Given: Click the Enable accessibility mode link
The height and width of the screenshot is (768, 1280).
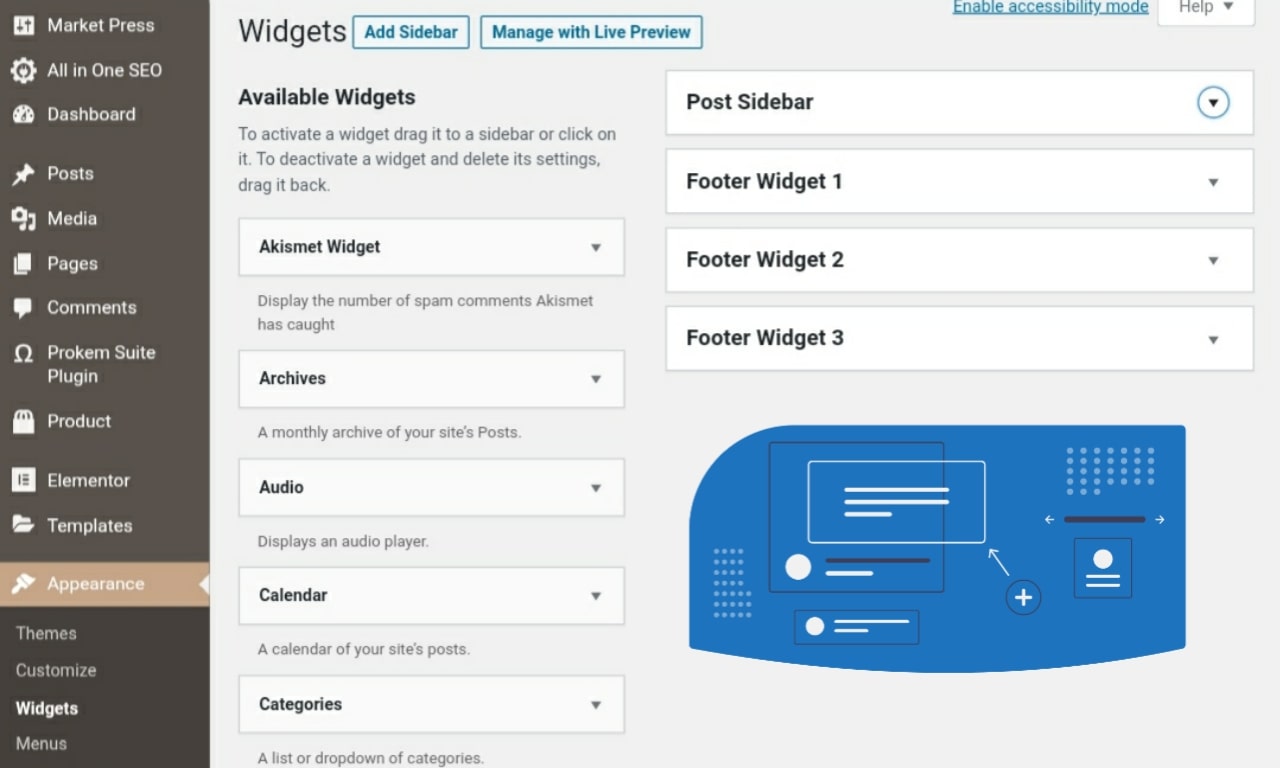Looking at the screenshot, I should pyautogui.click(x=1050, y=7).
